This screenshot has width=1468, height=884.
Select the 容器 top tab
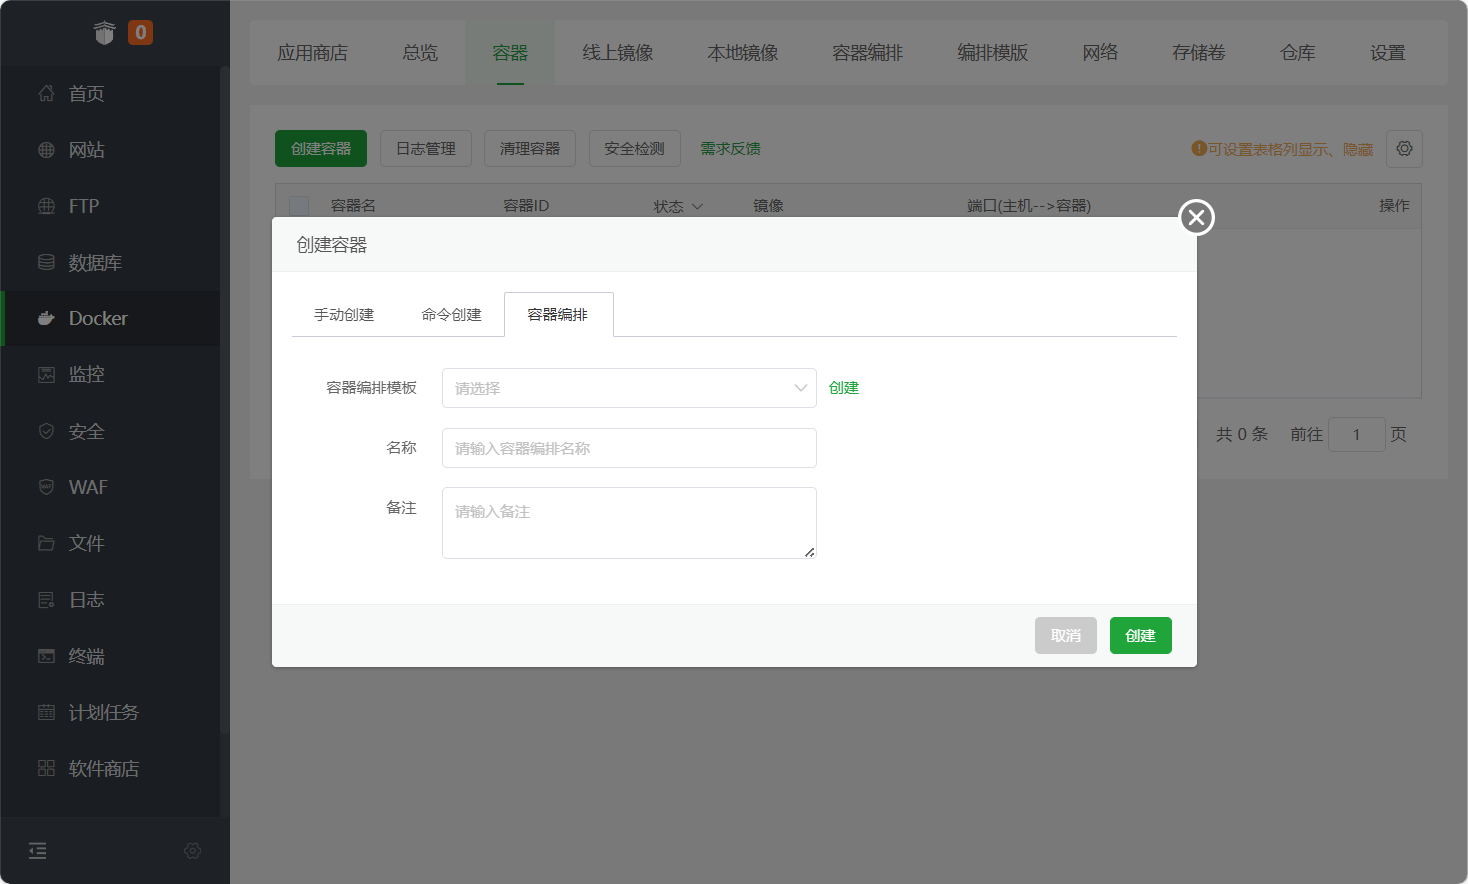(510, 53)
